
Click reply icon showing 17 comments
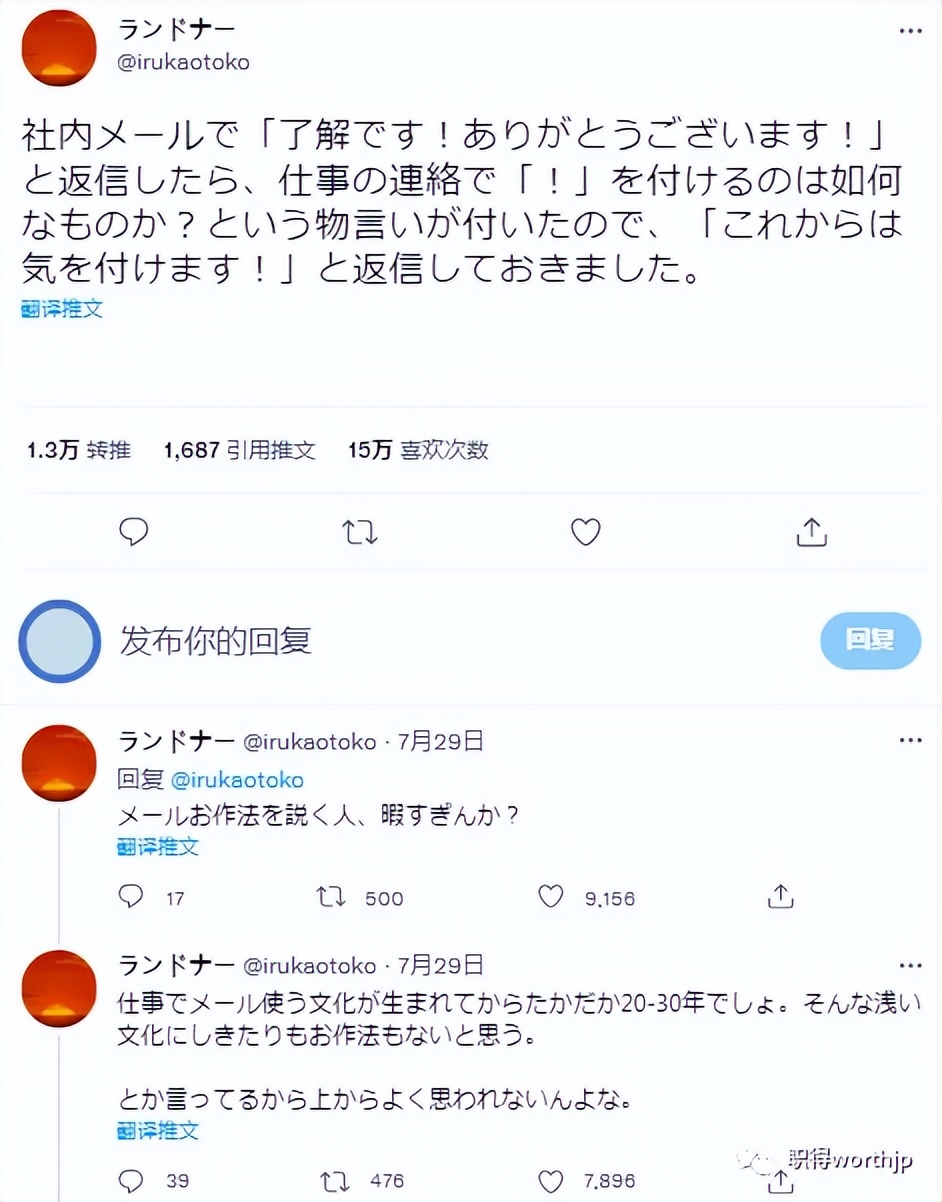pyautogui.click(x=131, y=896)
